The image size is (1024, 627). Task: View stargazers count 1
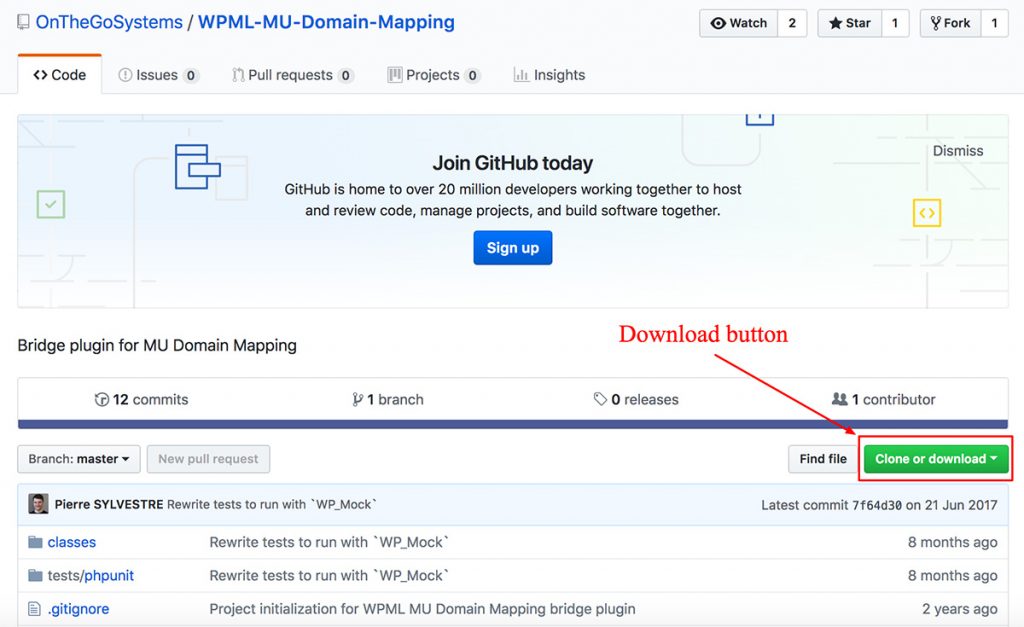pyautogui.click(x=895, y=23)
